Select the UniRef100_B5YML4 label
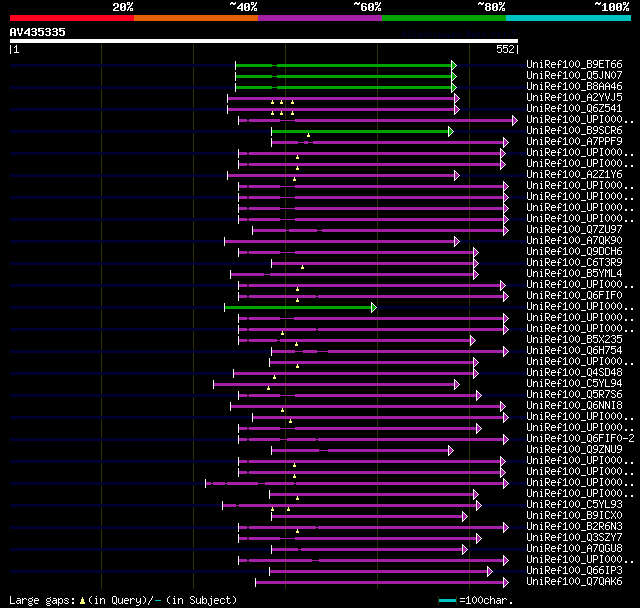 tap(574, 274)
